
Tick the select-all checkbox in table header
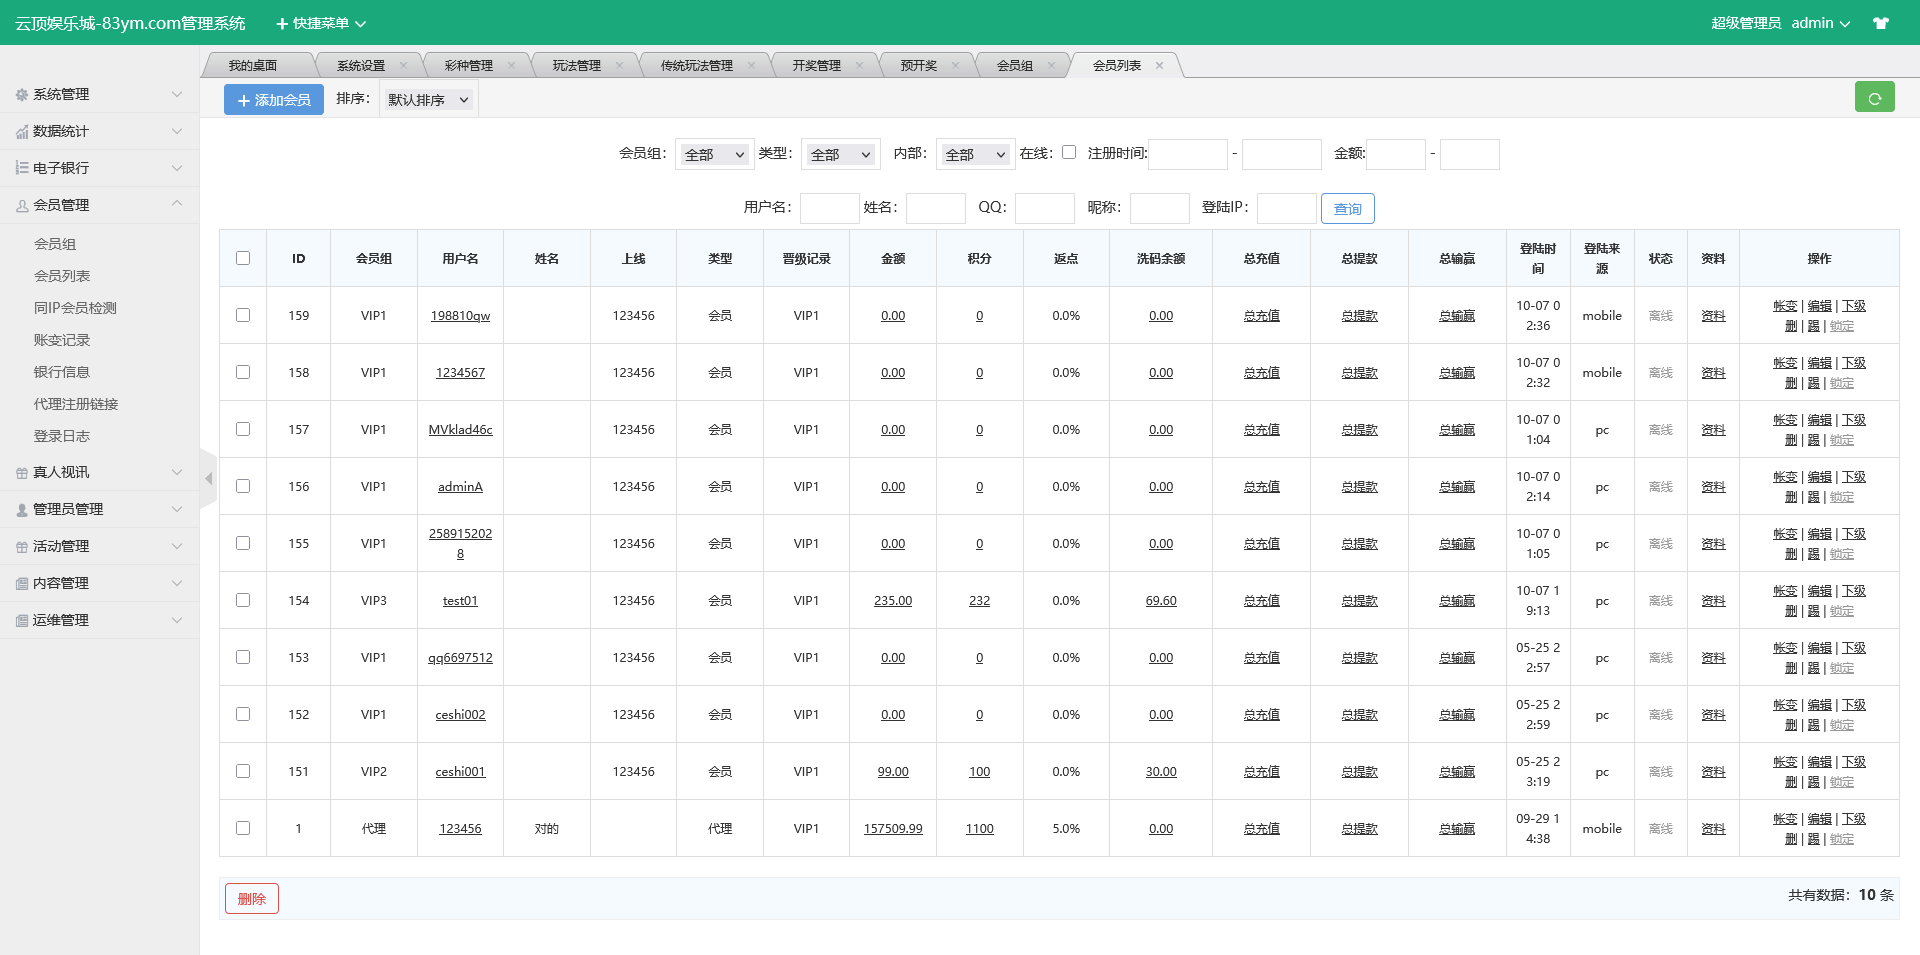click(x=243, y=258)
